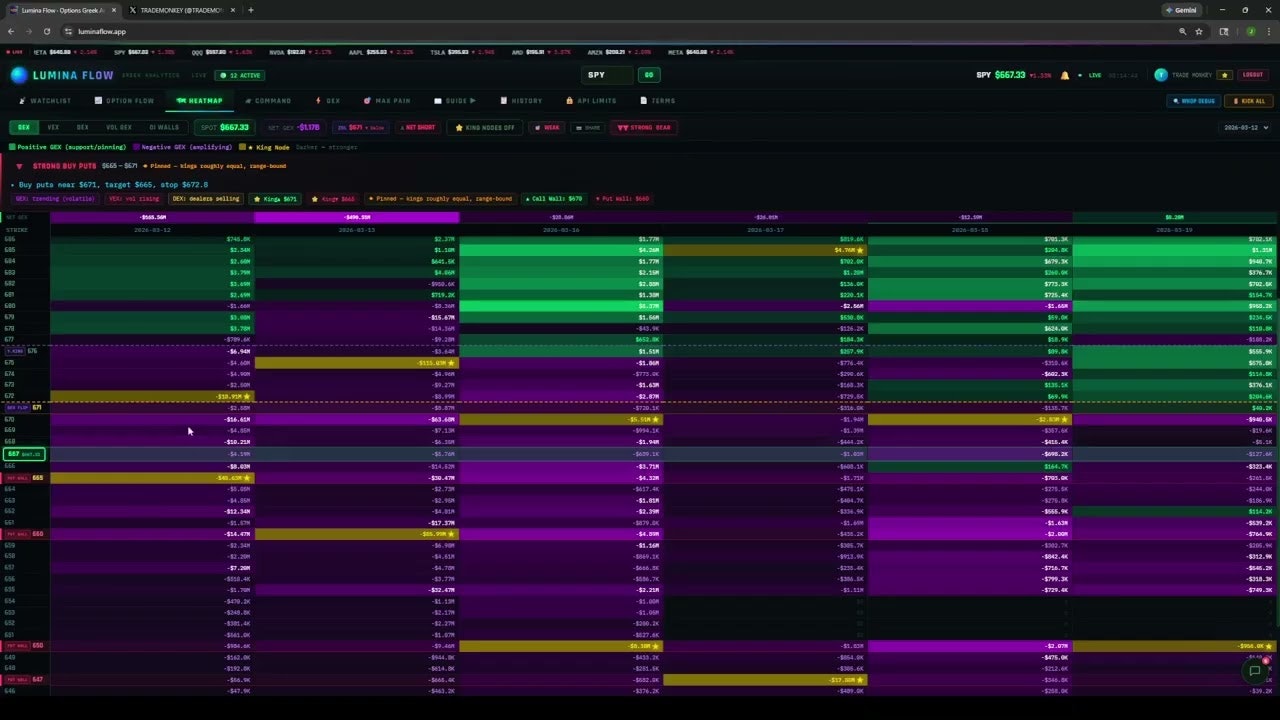
Task: Click the SPY ticker input field
Action: click(x=607, y=75)
